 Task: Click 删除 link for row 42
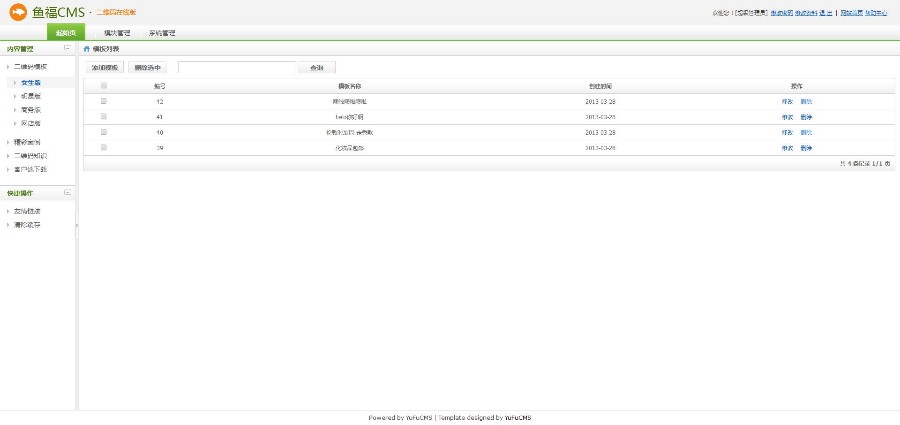tap(806, 102)
